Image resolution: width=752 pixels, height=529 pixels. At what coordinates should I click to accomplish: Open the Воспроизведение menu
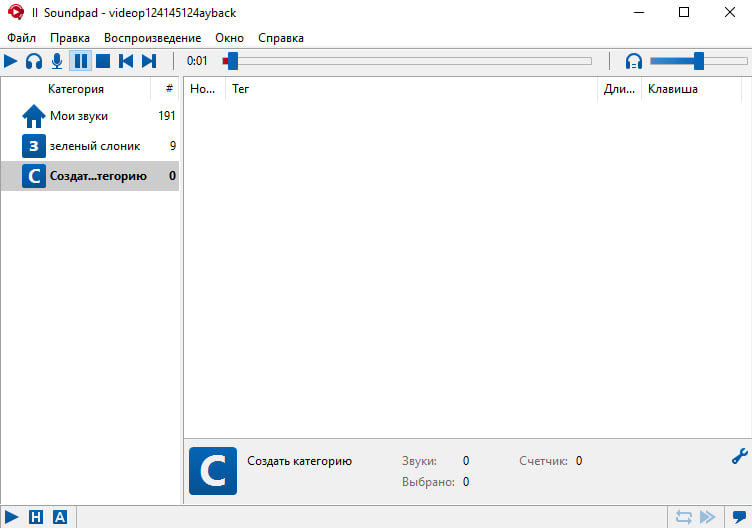tap(153, 38)
